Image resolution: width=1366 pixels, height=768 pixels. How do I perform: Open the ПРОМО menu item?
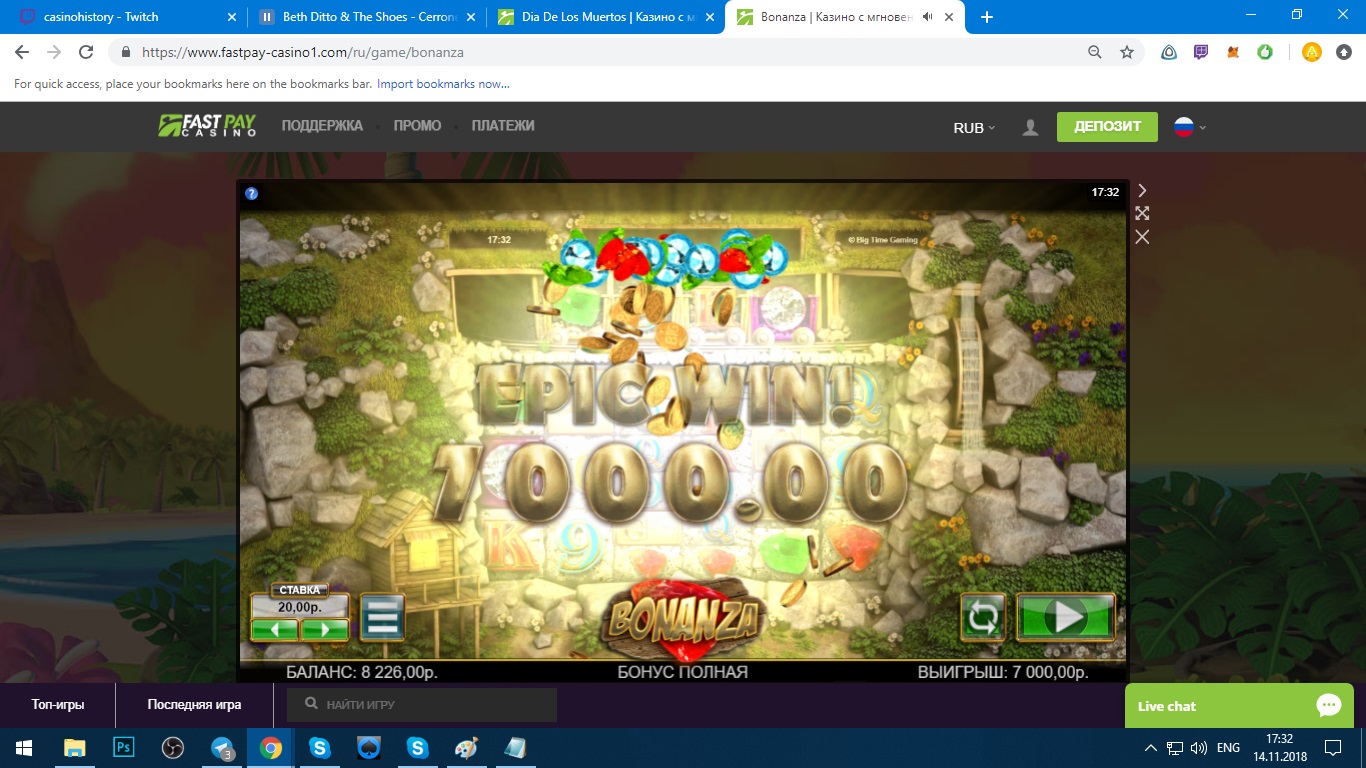click(x=417, y=125)
